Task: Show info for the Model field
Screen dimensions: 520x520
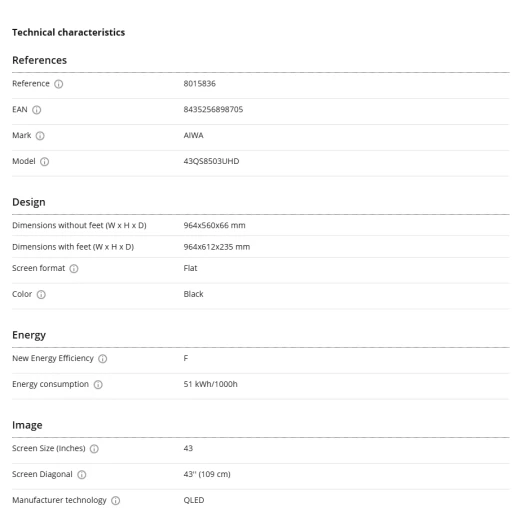Action: coord(45,162)
